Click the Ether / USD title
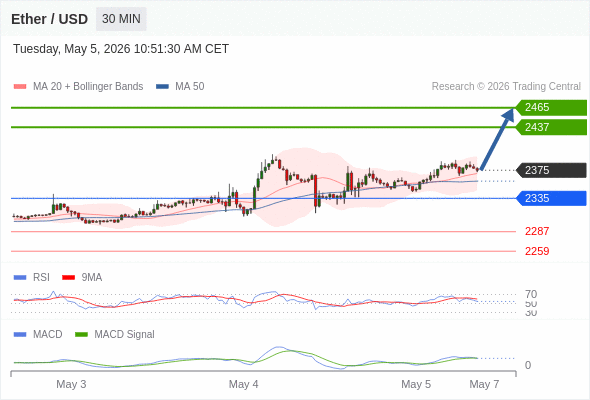This screenshot has width=590, height=400. click(49, 19)
